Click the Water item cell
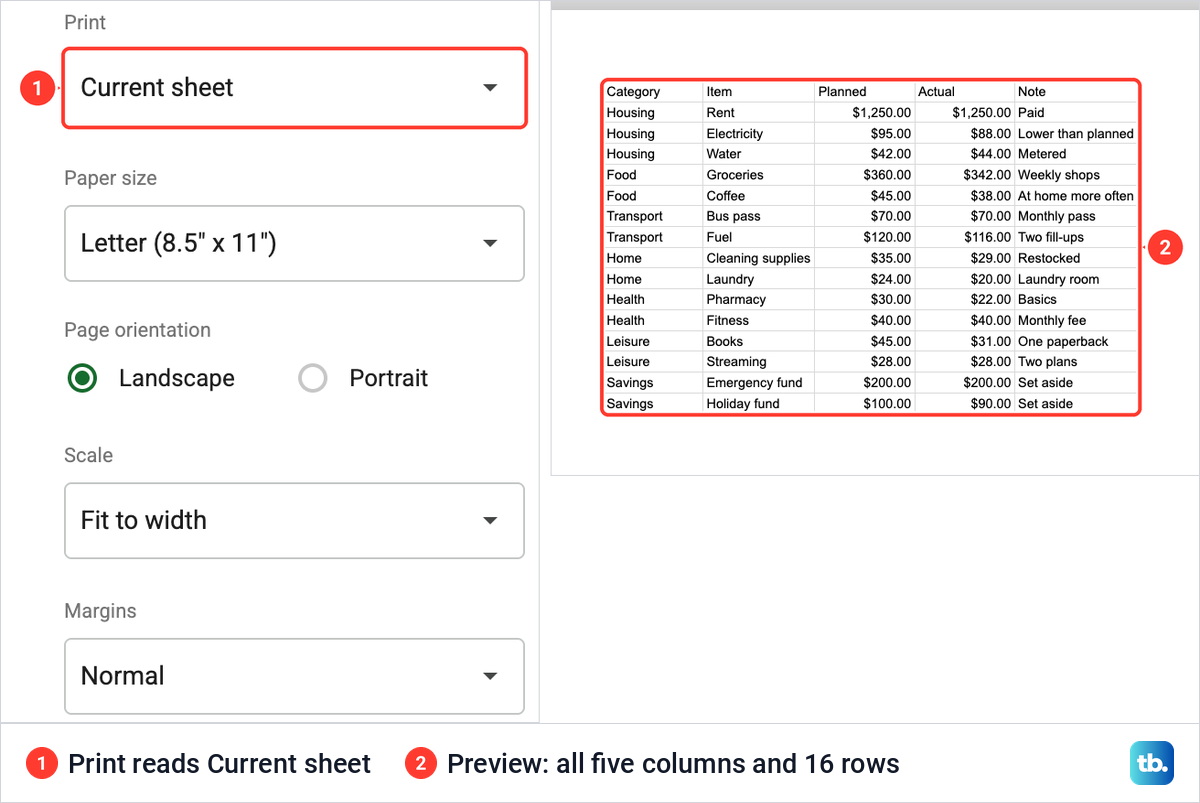Viewport: 1200px width, 803px height. 758,154
